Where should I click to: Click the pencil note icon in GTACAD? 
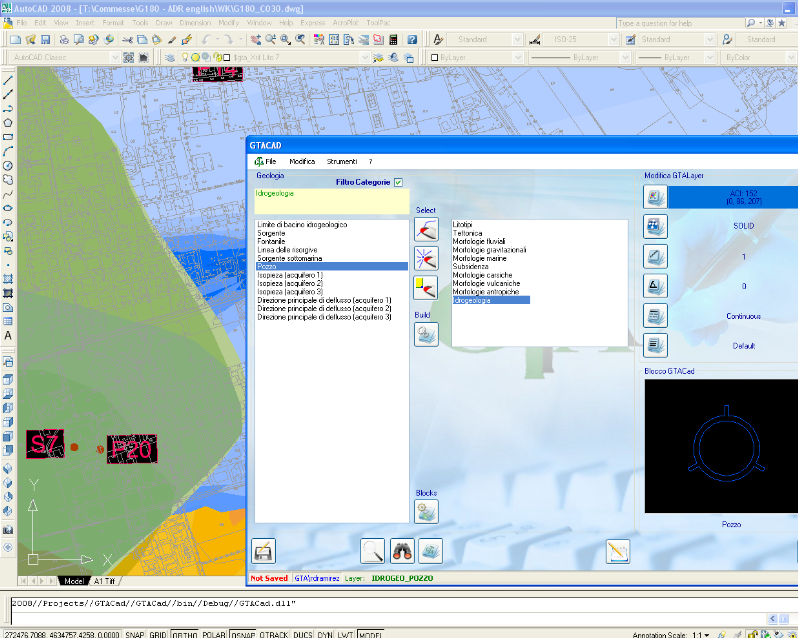click(618, 552)
